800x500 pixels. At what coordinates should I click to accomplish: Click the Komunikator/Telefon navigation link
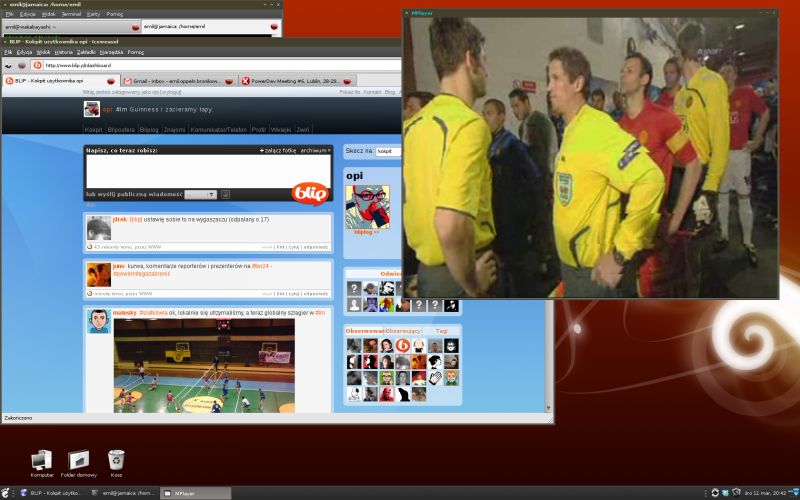pos(218,130)
